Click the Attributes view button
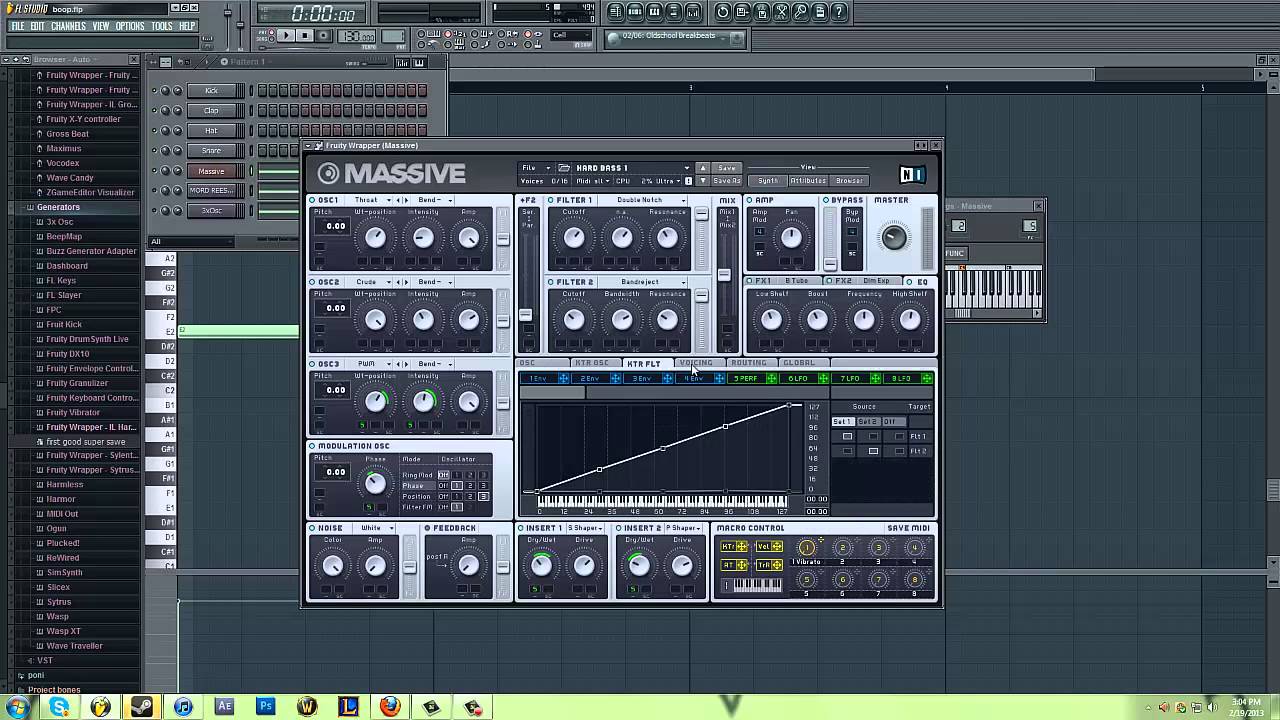This screenshot has height=720, width=1280. pyautogui.click(x=808, y=181)
